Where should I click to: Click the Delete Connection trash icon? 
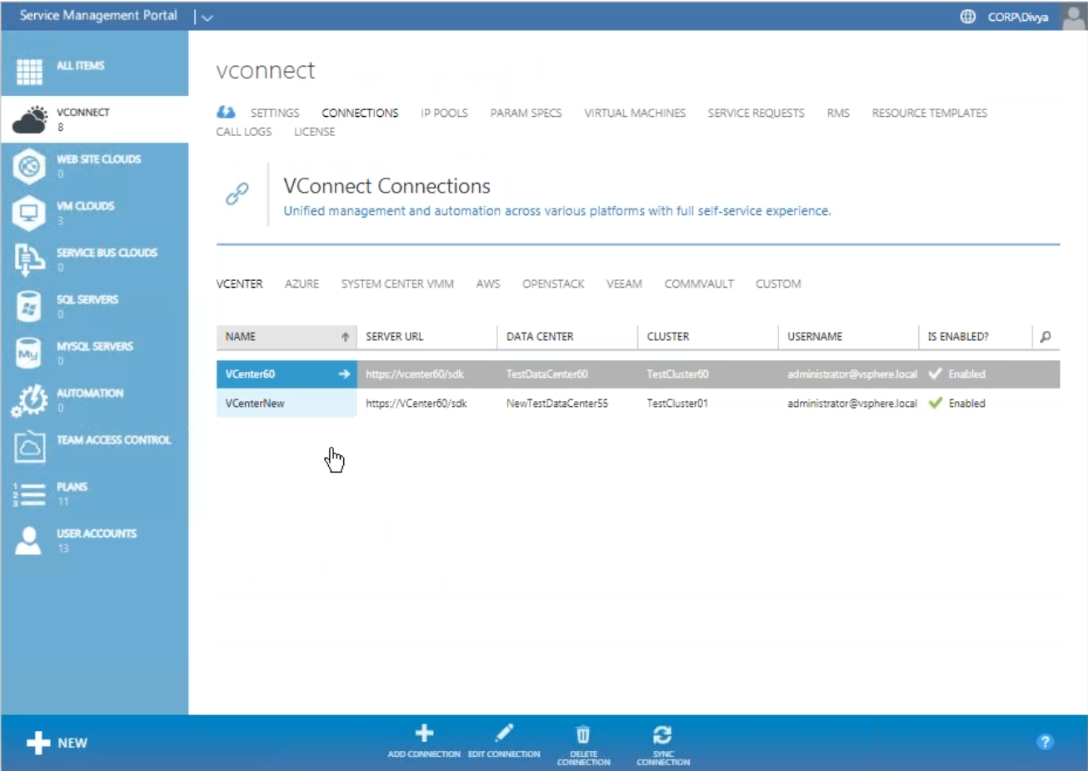(583, 734)
